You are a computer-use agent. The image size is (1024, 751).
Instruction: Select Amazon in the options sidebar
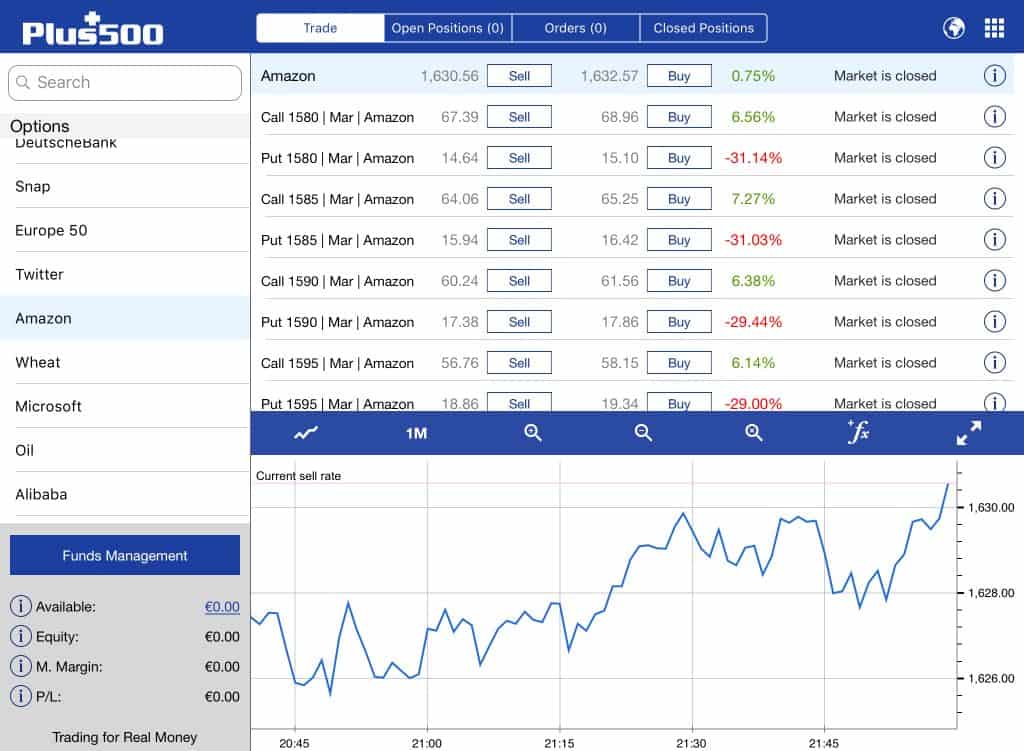click(125, 318)
